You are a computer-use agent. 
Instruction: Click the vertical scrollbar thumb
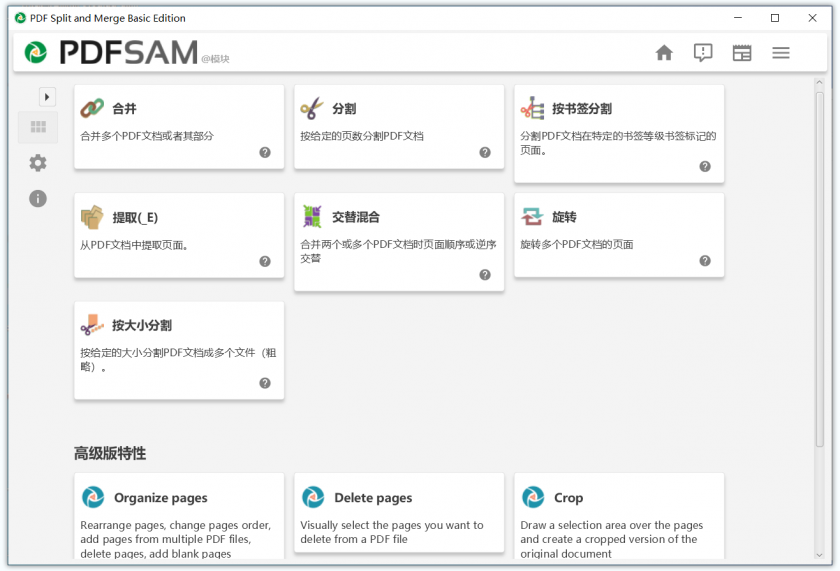(x=819, y=269)
